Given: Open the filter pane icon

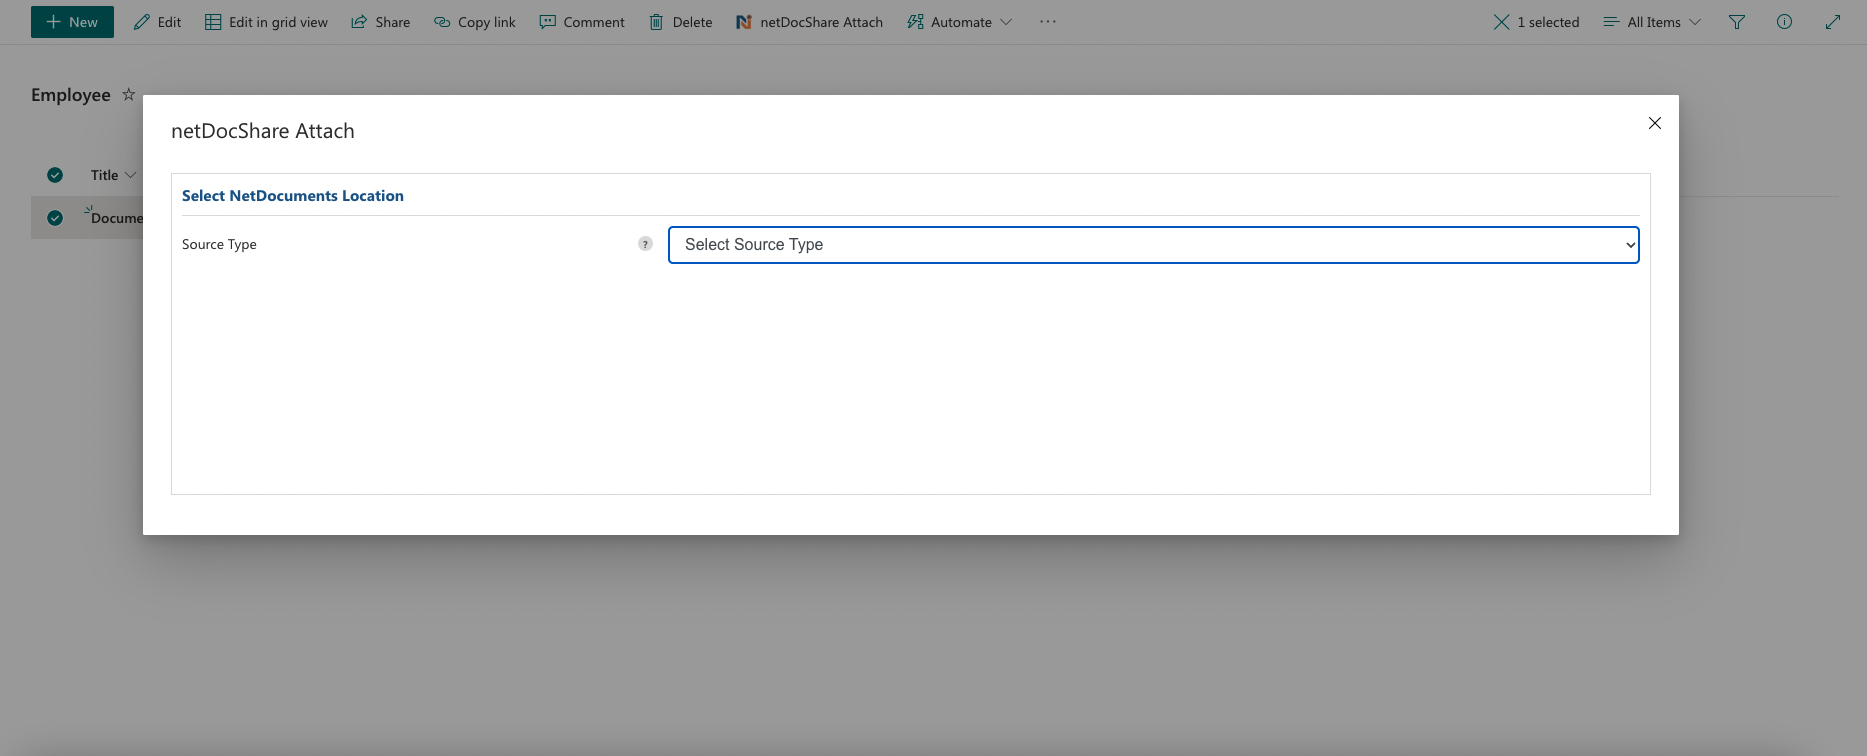Looking at the screenshot, I should pyautogui.click(x=1737, y=22).
